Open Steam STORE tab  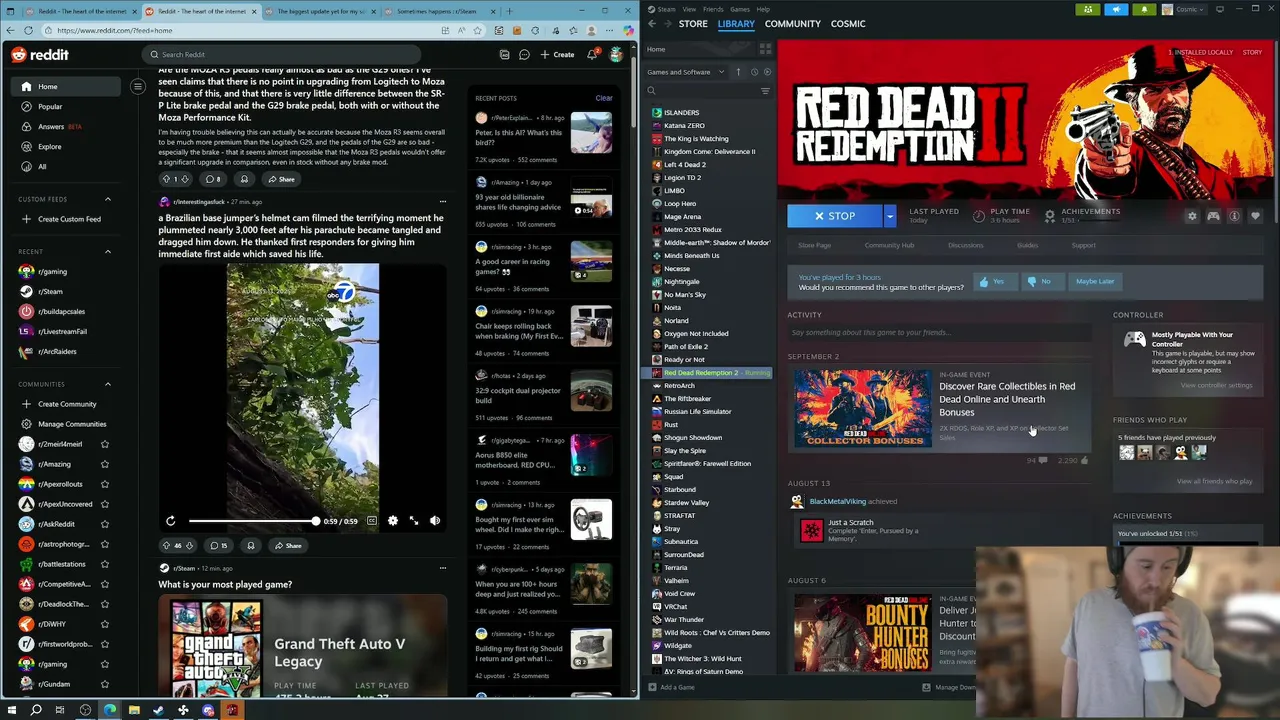coord(693,24)
